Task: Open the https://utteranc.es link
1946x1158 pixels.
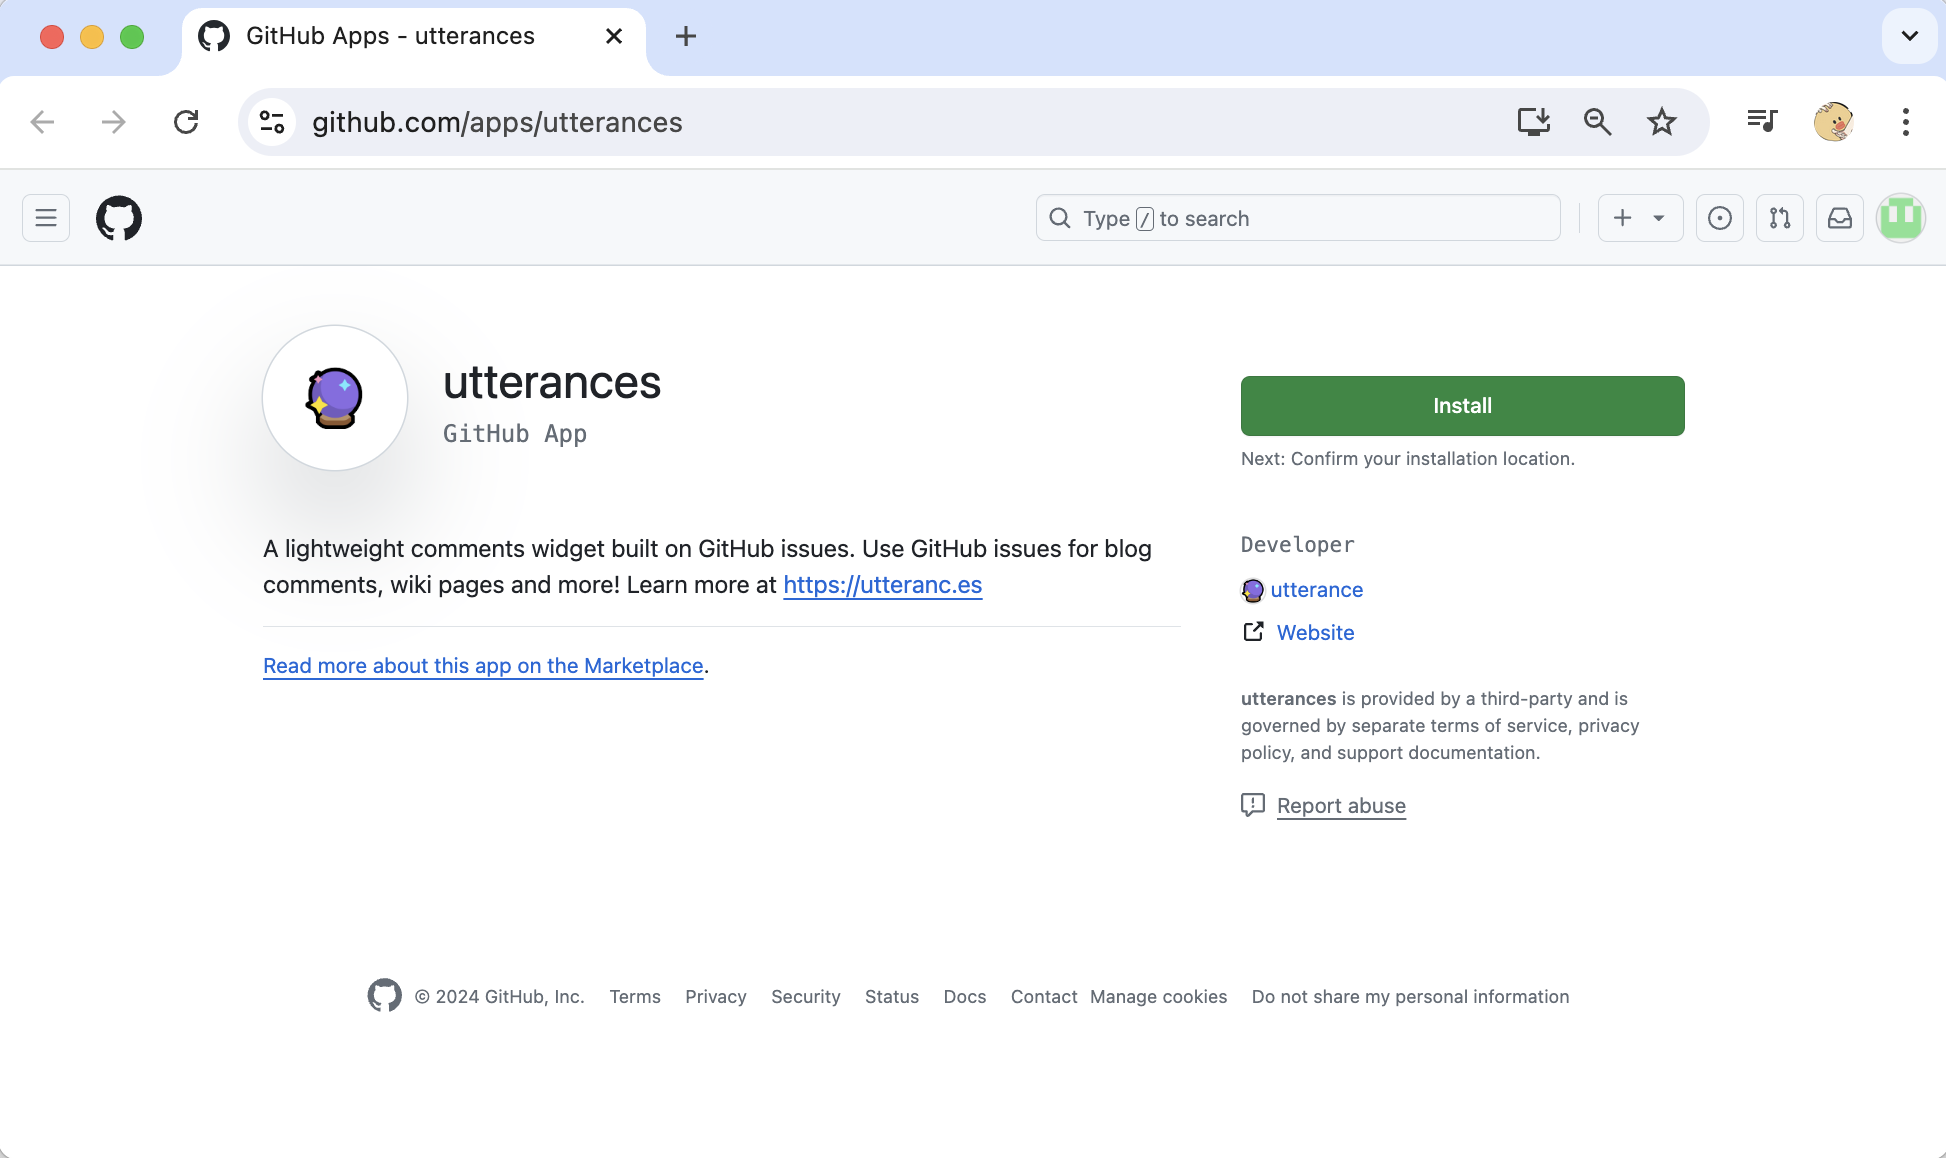Action: click(x=883, y=585)
